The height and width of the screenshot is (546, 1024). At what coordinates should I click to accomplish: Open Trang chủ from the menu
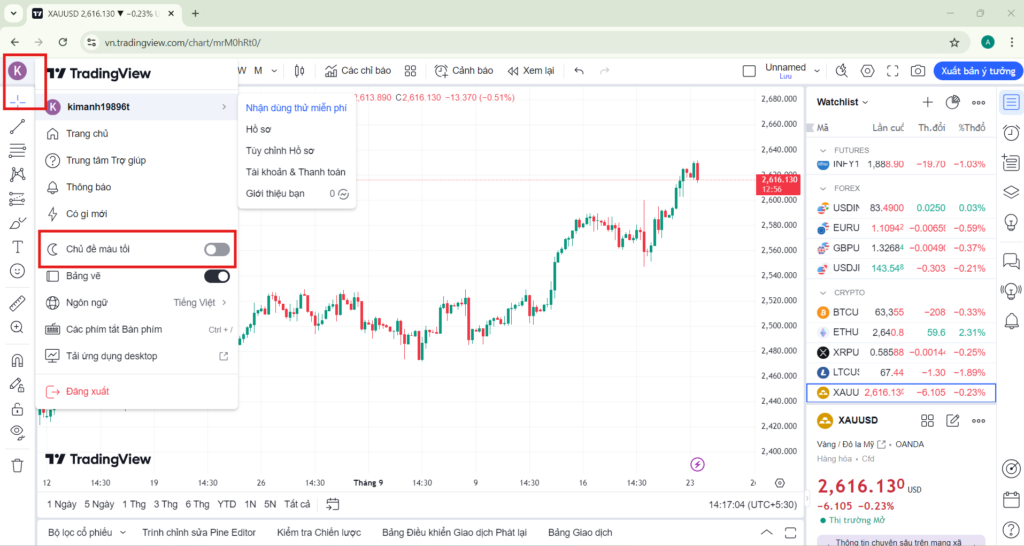[137, 133]
